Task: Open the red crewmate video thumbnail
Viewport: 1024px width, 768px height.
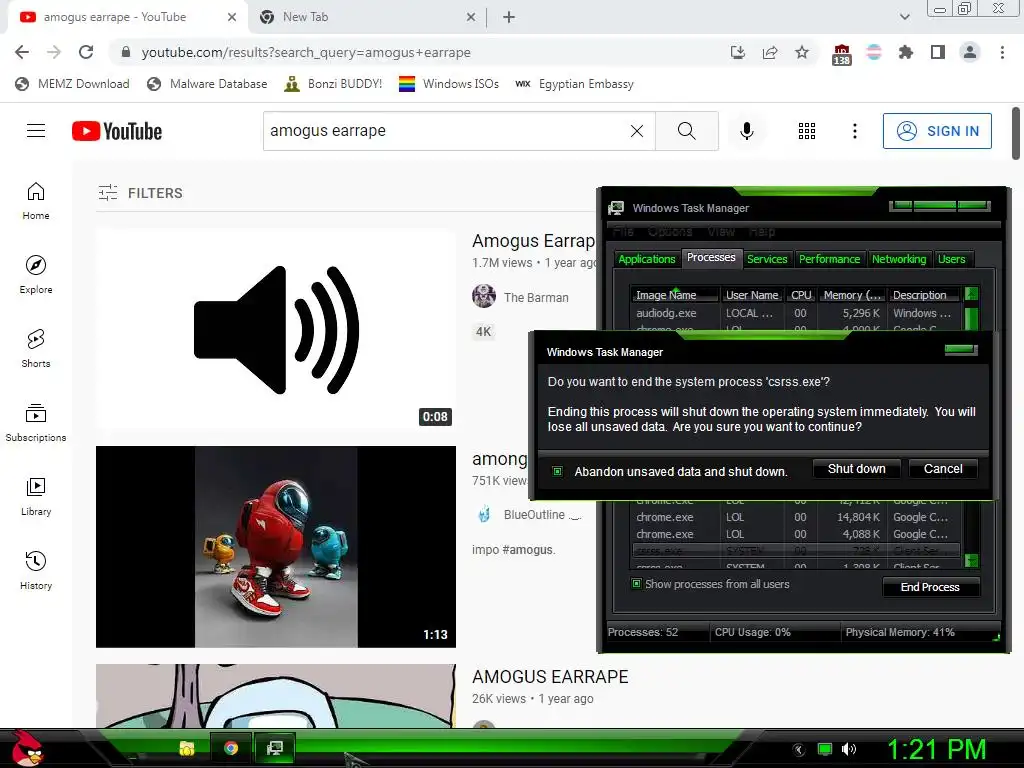Action: [276, 547]
